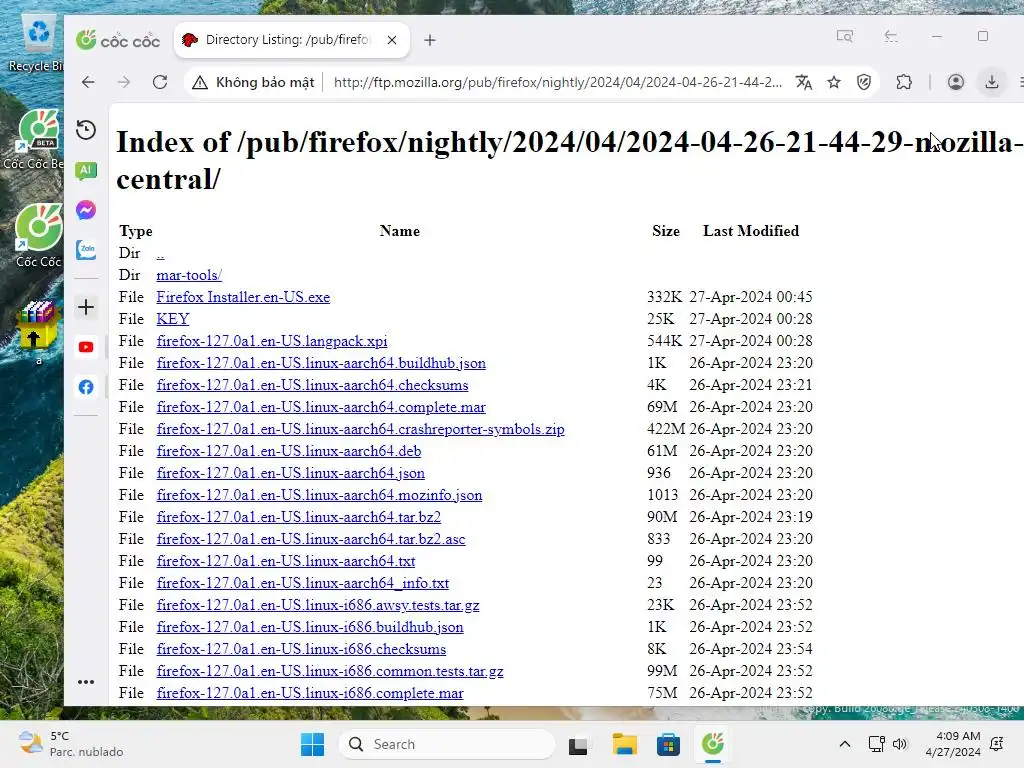Open a new tab
Screen dimensions: 1024x768
click(x=430, y=40)
